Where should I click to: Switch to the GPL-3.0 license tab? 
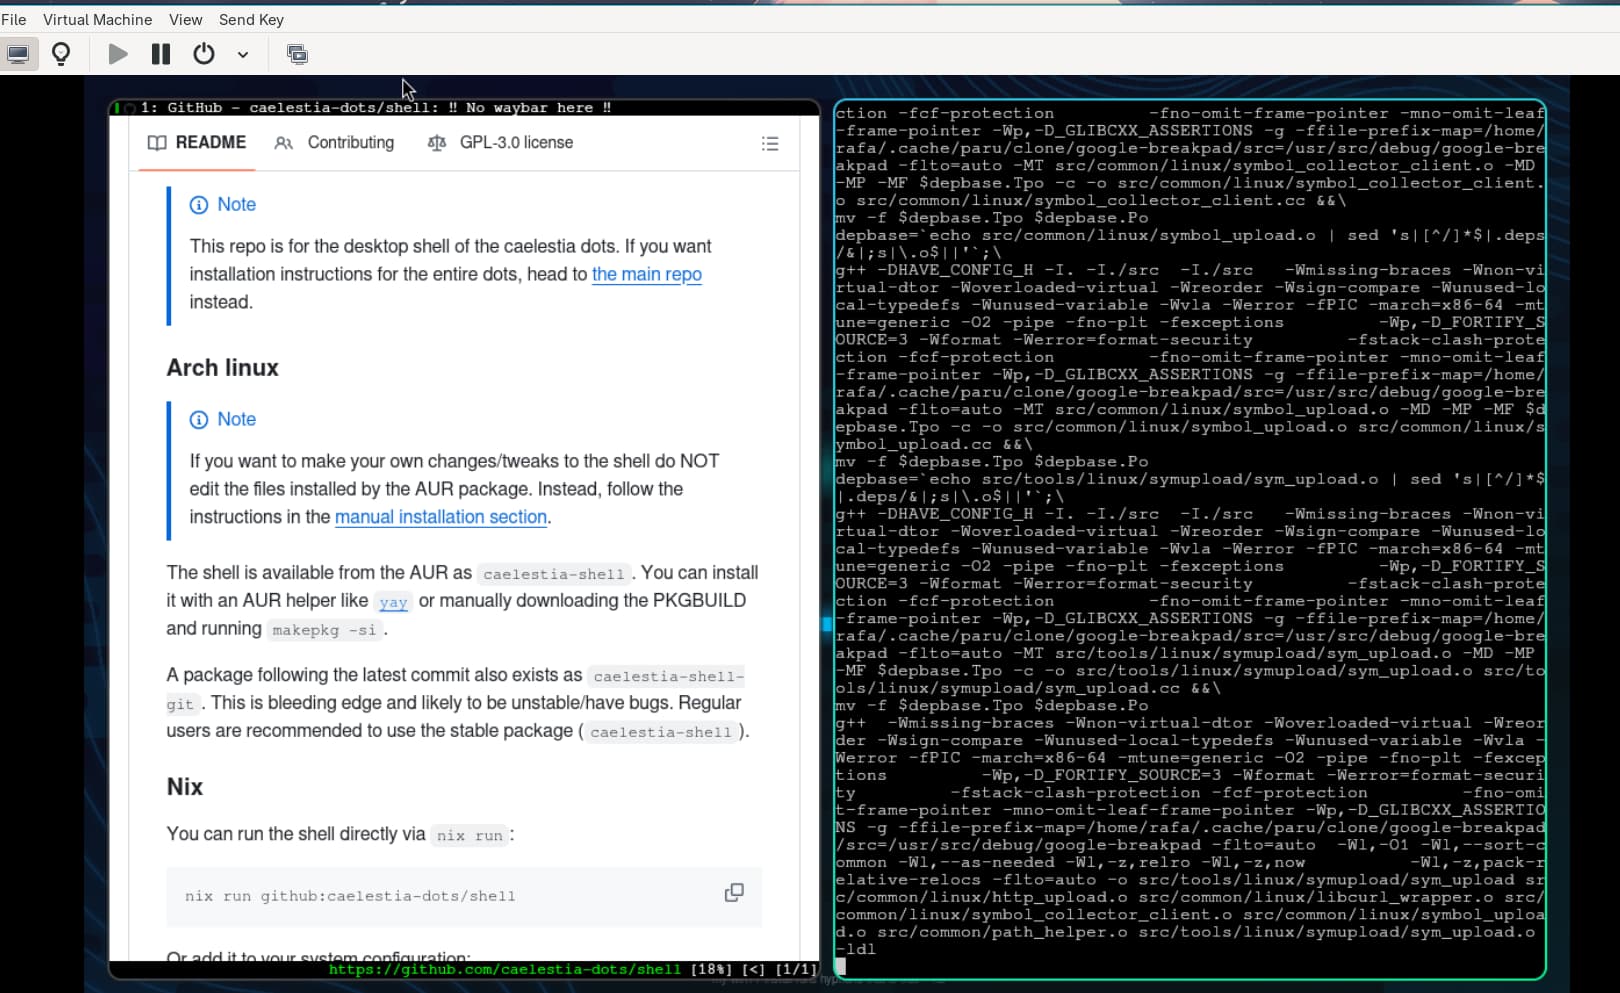(500, 143)
